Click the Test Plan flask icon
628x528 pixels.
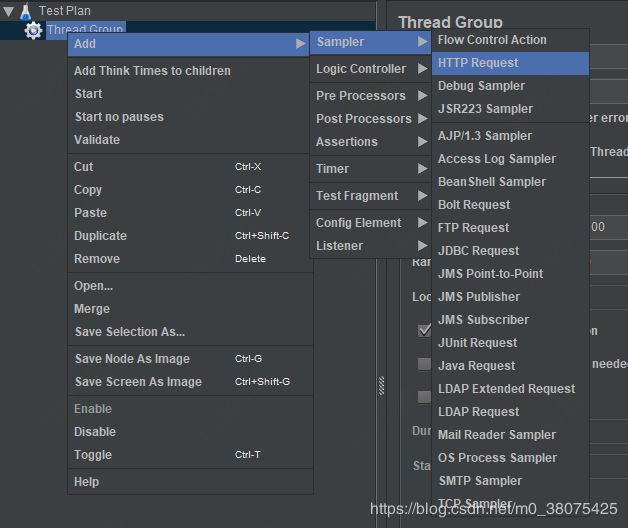click(25, 11)
